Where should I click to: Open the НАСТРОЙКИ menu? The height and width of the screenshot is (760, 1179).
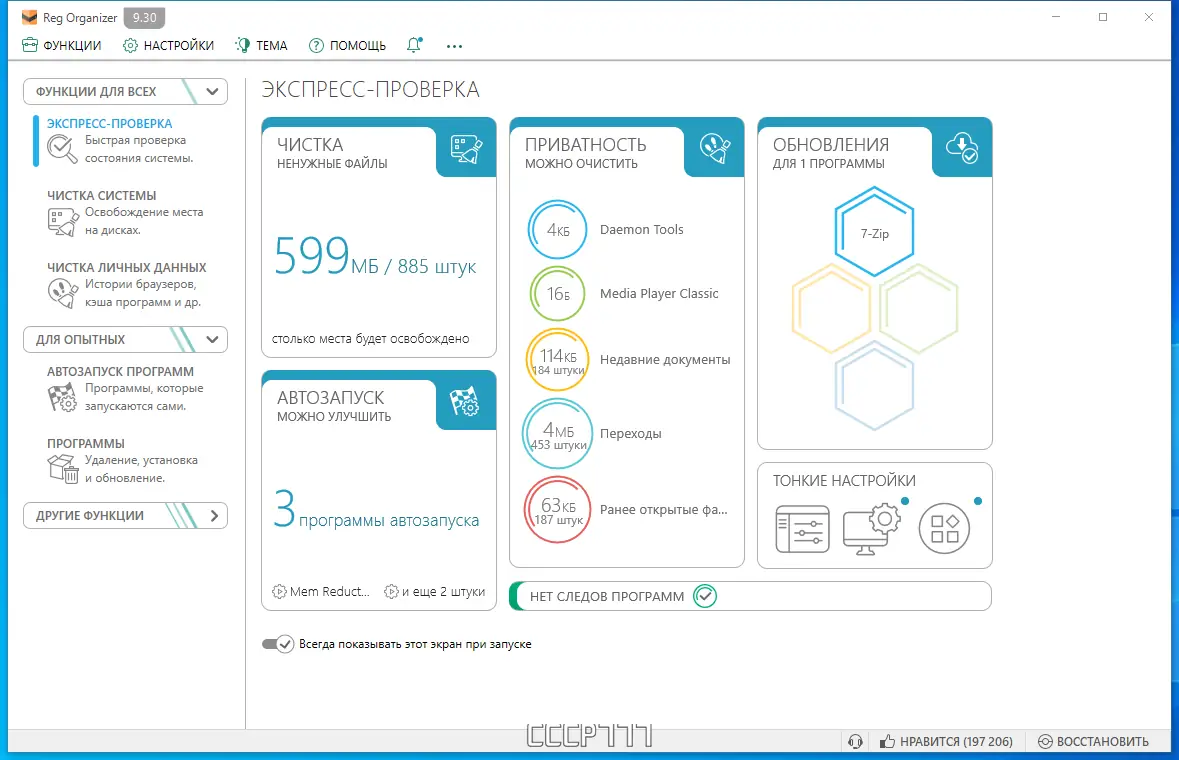coord(169,45)
